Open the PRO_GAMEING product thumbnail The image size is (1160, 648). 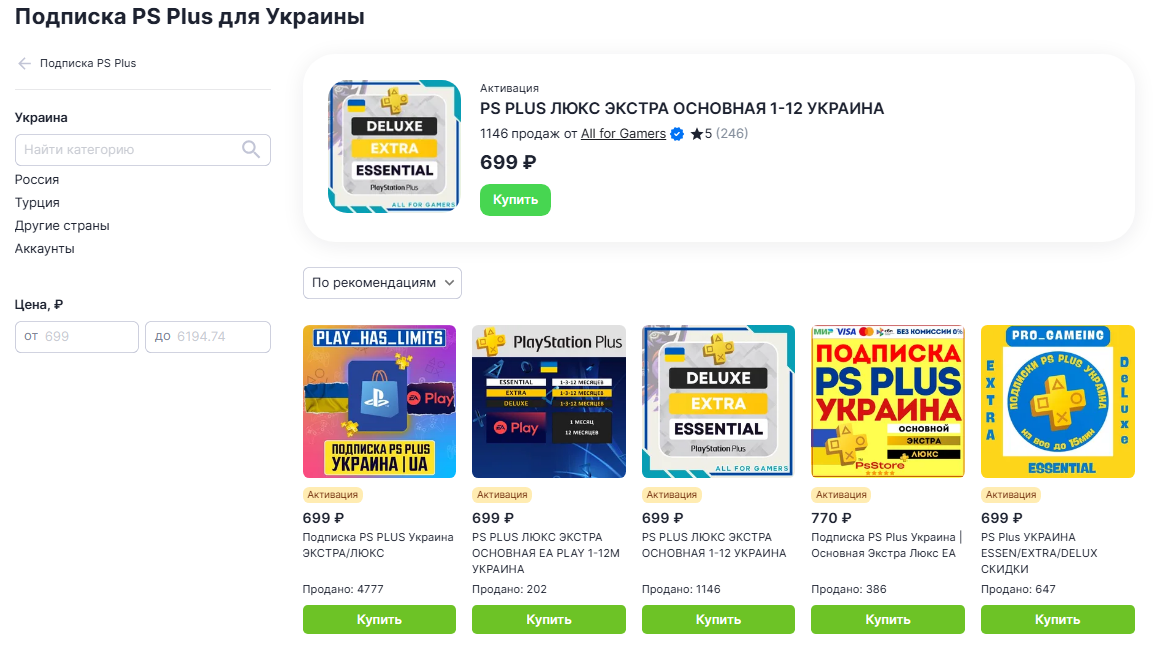click(x=1057, y=402)
